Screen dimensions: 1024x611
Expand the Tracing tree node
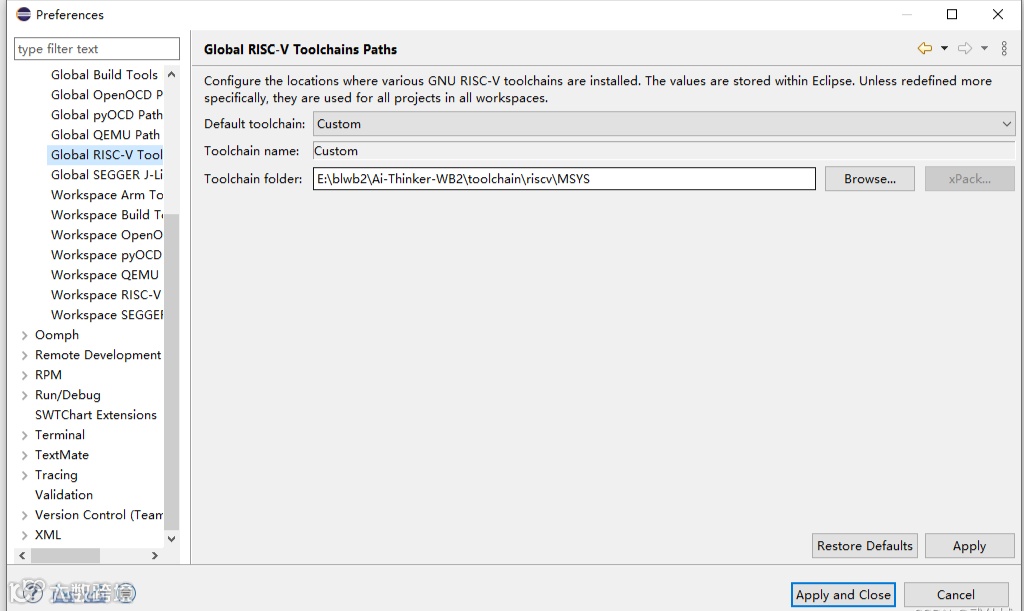24,475
